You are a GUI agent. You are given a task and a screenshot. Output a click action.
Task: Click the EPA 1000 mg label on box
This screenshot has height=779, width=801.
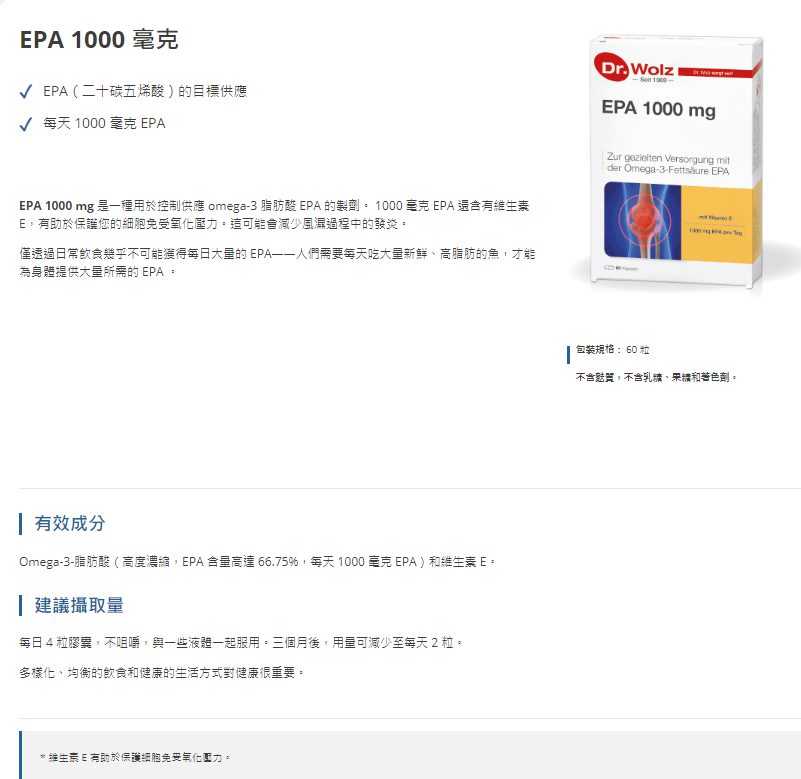[x=658, y=109]
